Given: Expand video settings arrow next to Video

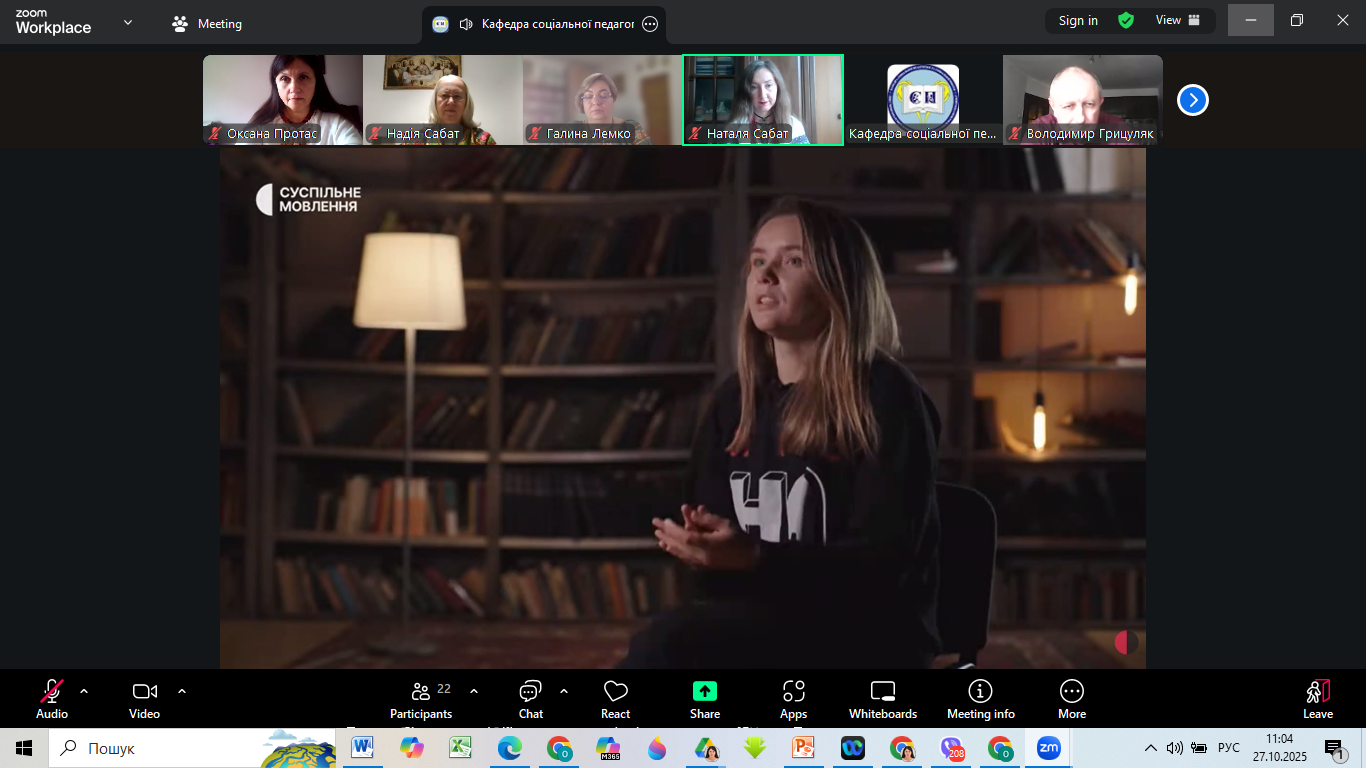Looking at the screenshot, I should [182, 691].
